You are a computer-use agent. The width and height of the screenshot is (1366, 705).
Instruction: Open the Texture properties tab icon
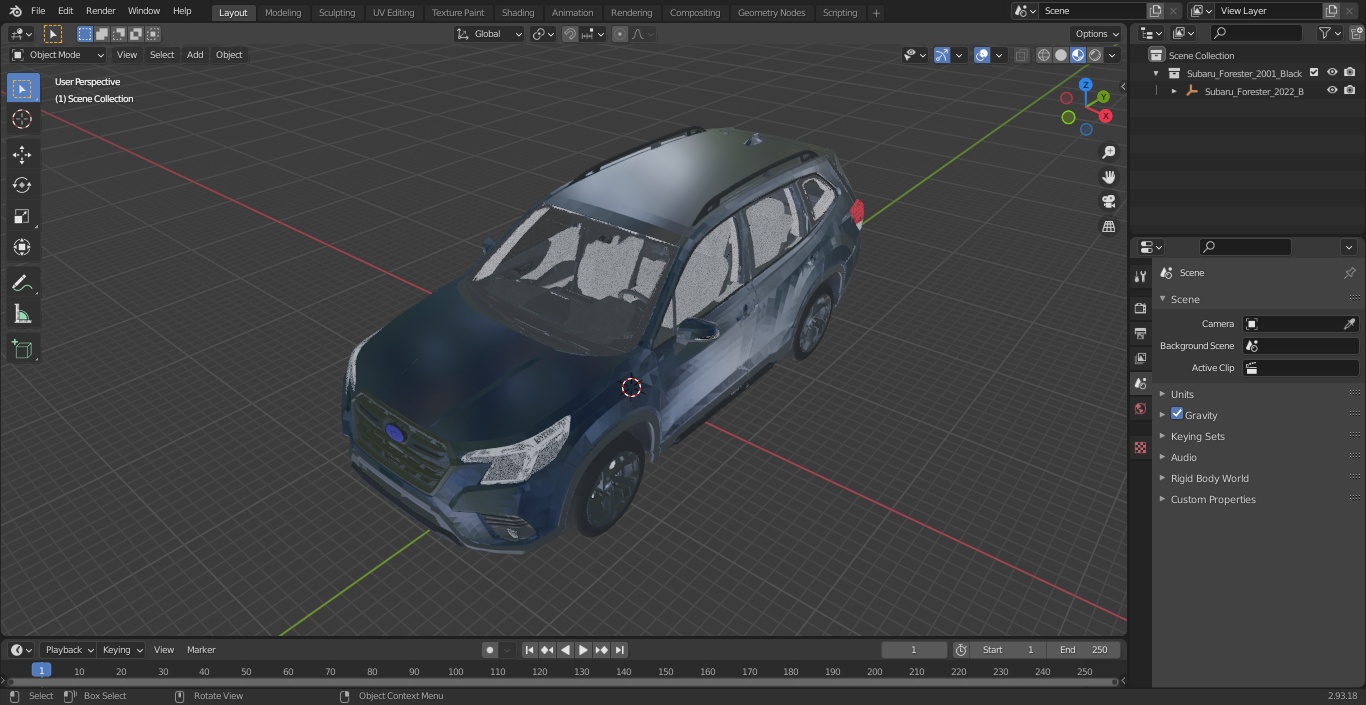[x=1140, y=447]
